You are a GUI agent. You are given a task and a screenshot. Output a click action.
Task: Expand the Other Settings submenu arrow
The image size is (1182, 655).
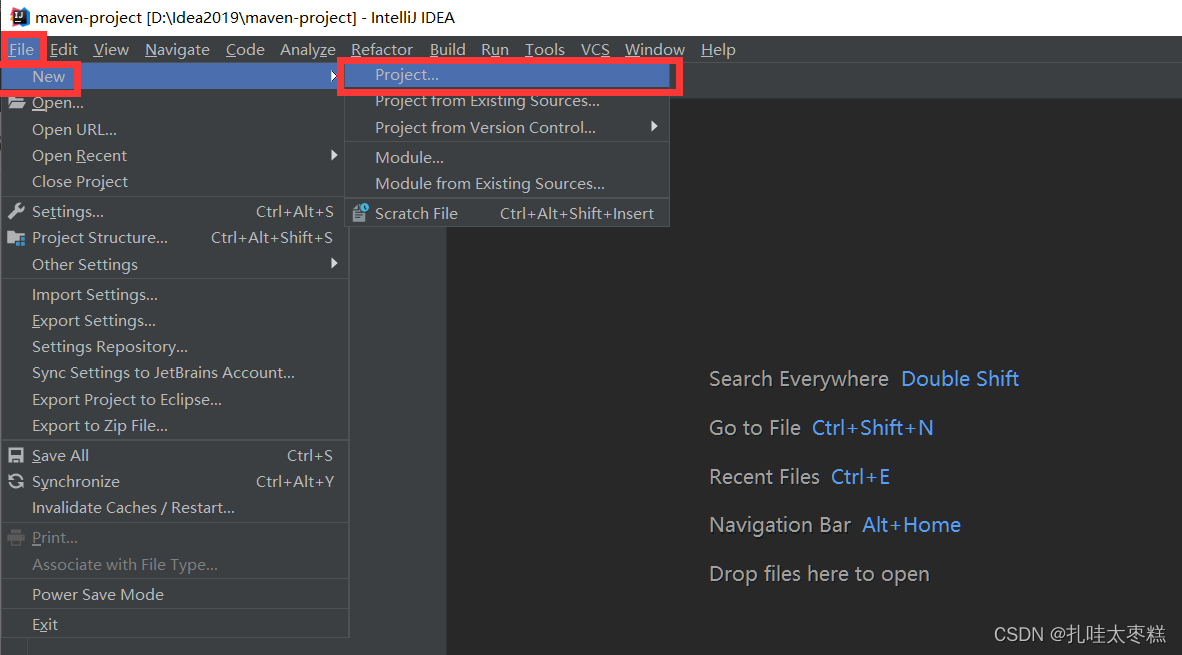[x=334, y=264]
